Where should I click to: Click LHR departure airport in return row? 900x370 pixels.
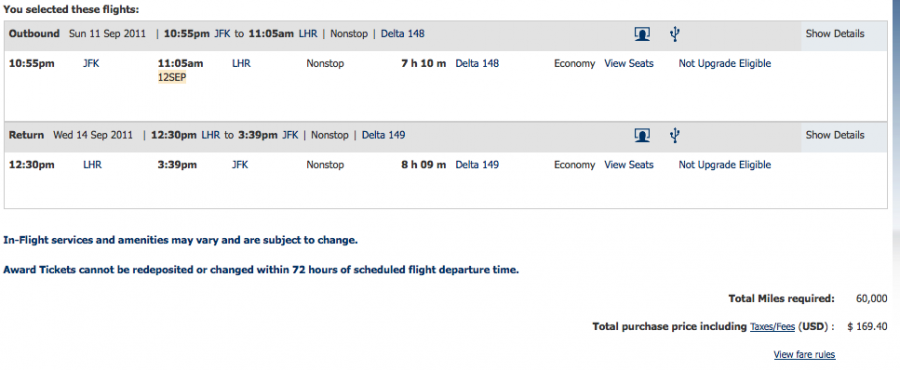pyautogui.click(x=92, y=165)
